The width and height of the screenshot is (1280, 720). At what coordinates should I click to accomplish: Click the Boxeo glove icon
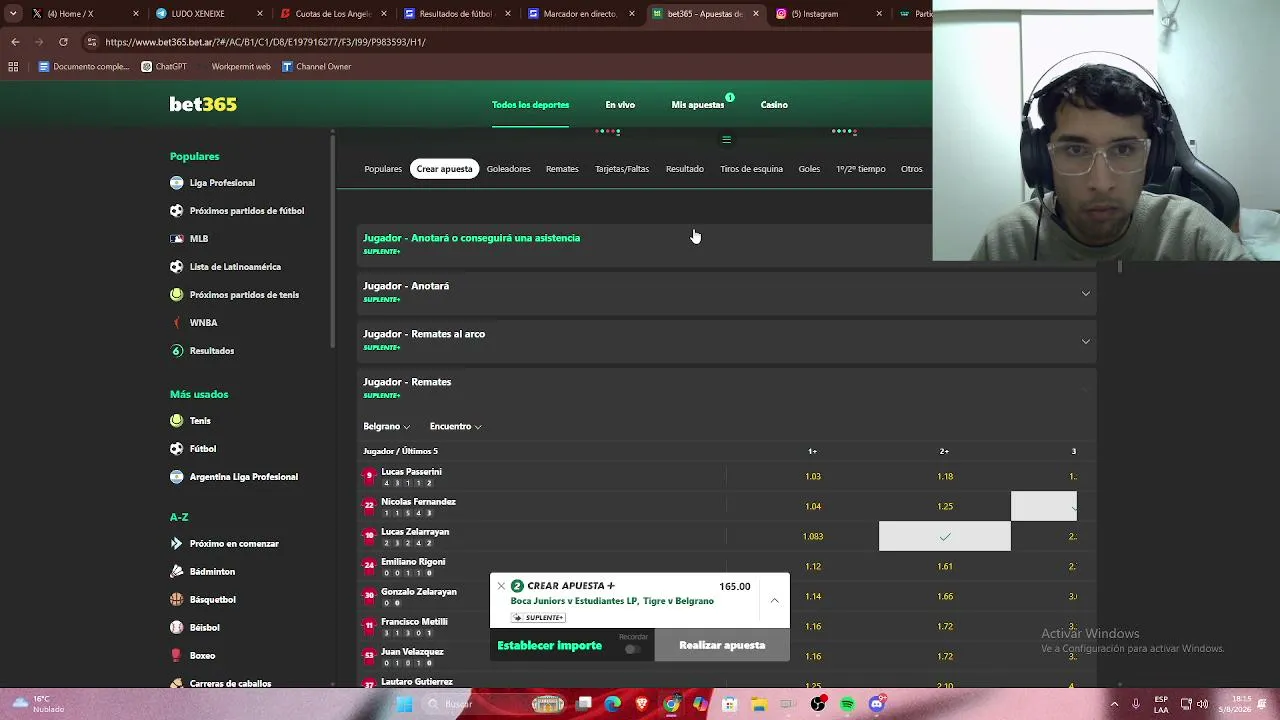point(177,656)
